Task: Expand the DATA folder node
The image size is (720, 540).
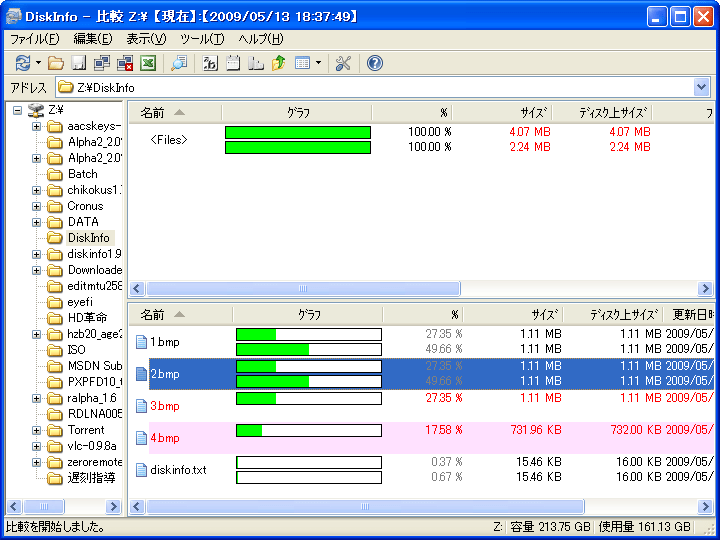Action: [x=36, y=222]
